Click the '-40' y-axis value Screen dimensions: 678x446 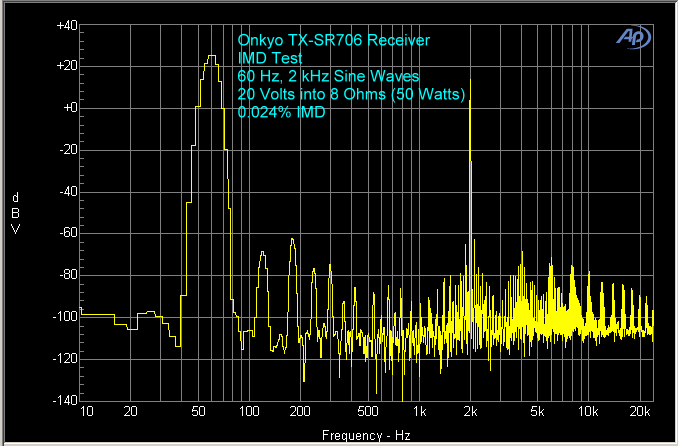(x=68, y=191)
